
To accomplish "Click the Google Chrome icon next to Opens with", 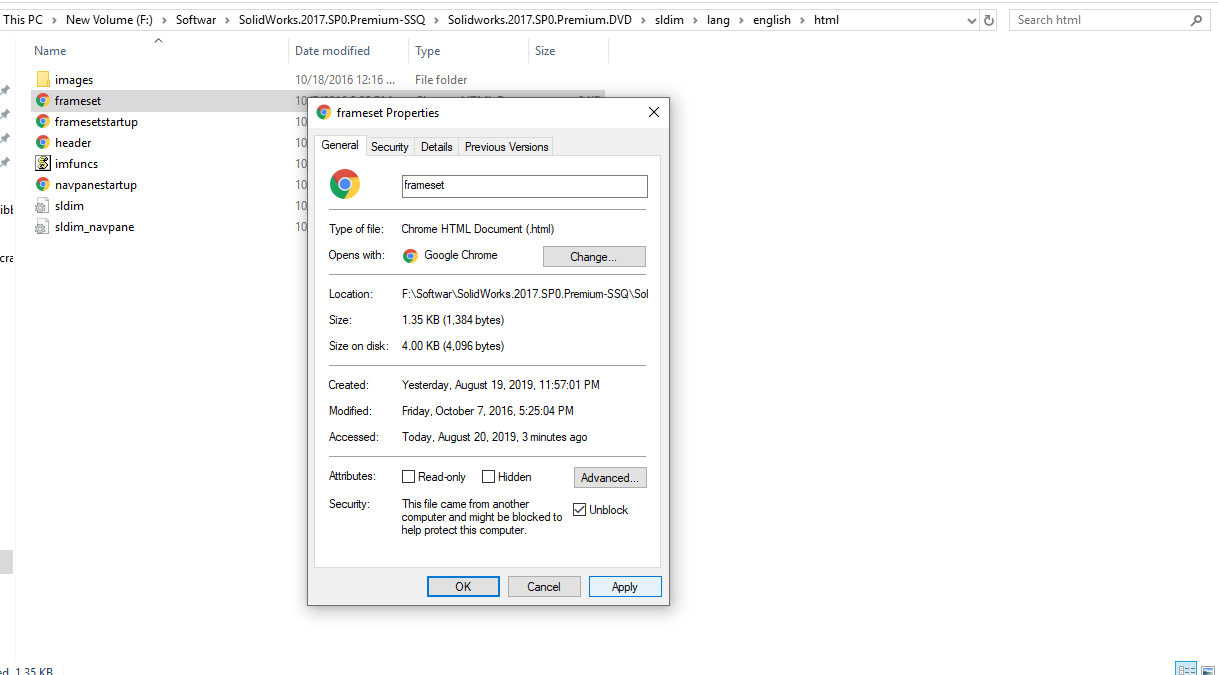I will click(410, 256).
